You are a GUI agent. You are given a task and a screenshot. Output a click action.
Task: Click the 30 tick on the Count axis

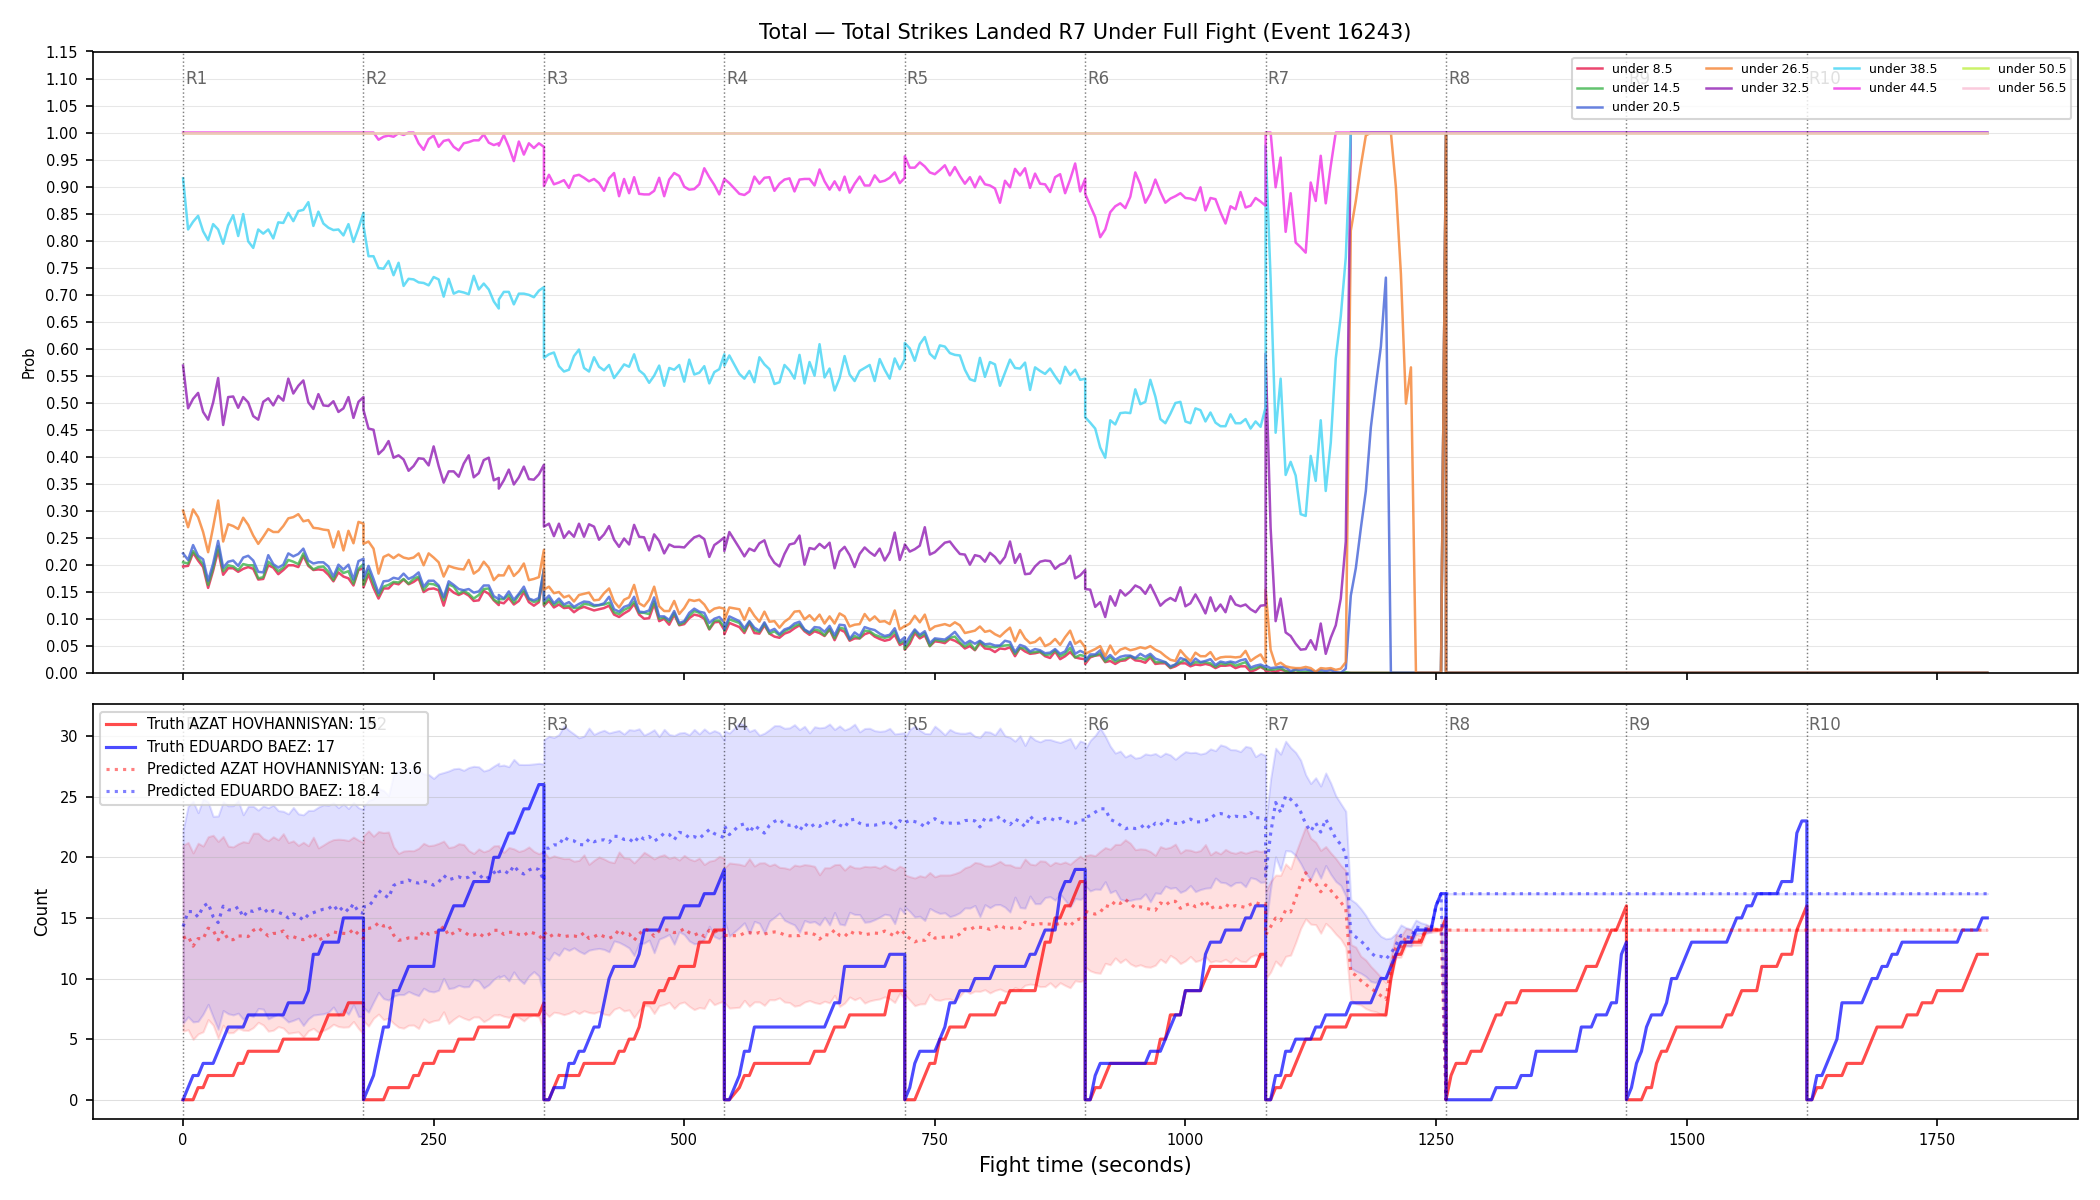tap(69, 736)
